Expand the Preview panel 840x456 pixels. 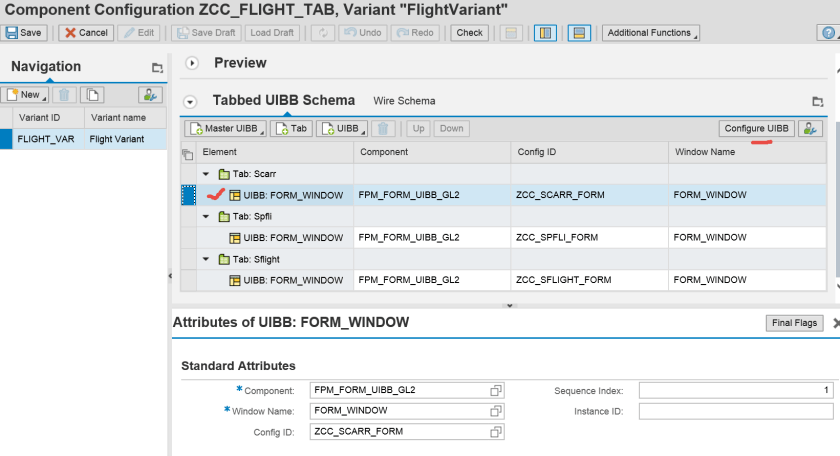tap(192, 63)
